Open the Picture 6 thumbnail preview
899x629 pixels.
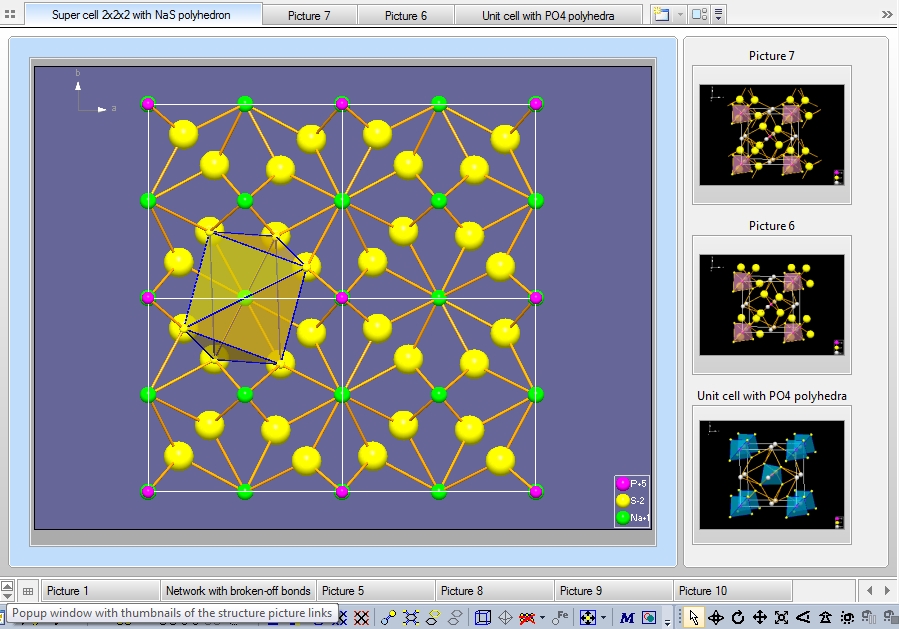pos(771,303)
